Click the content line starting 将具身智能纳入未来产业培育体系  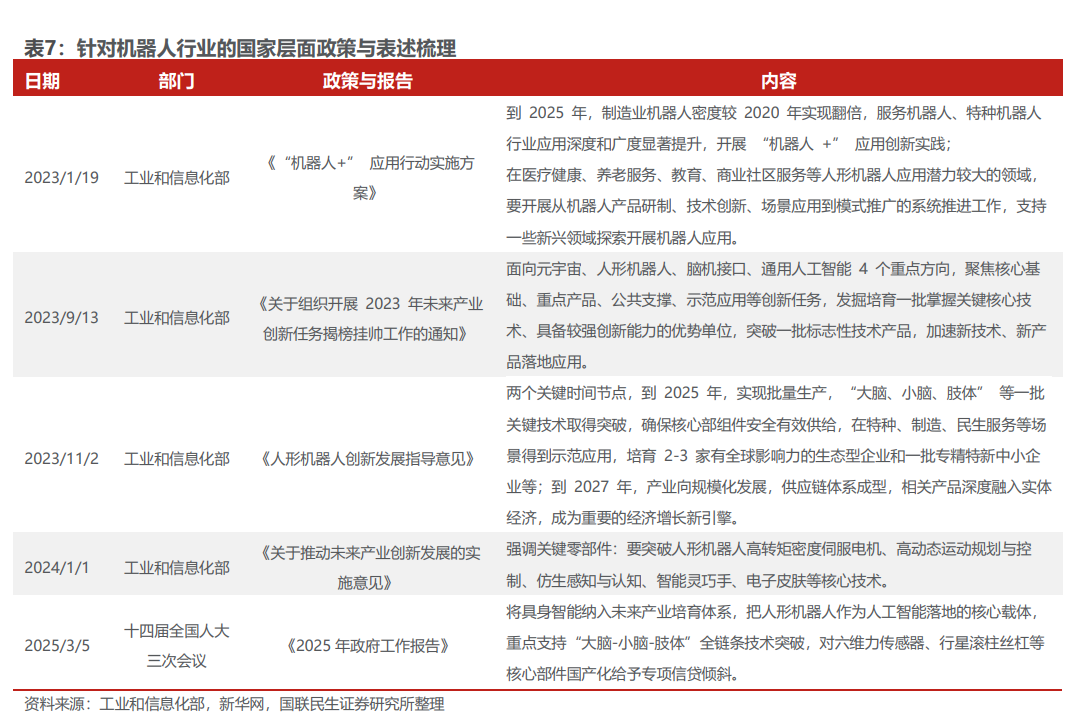(773, 611)
